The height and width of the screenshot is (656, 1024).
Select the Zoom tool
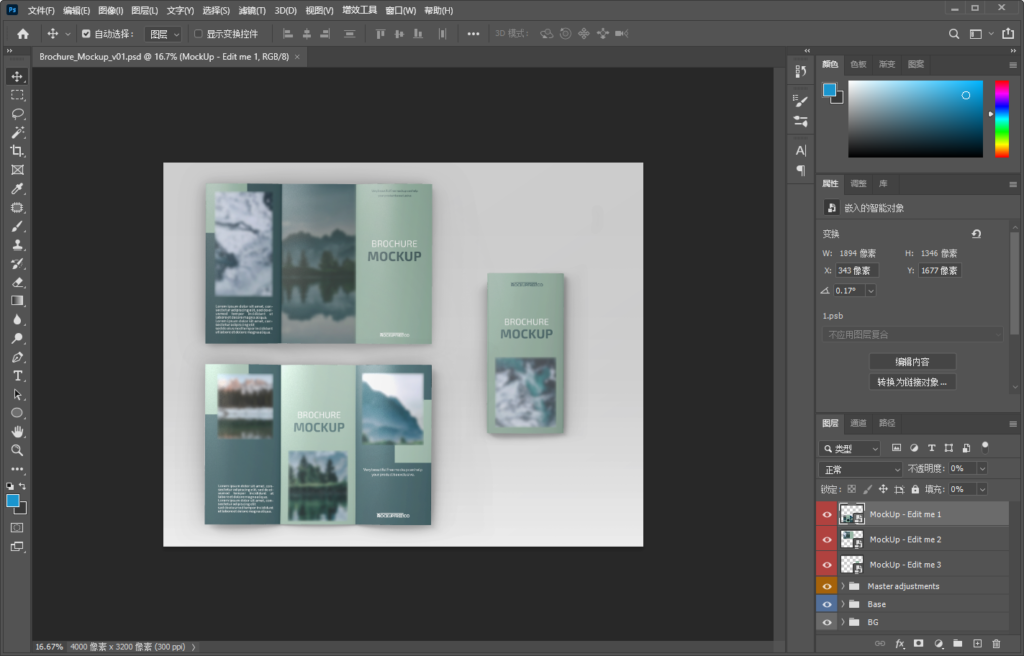[x=17, y=450]
